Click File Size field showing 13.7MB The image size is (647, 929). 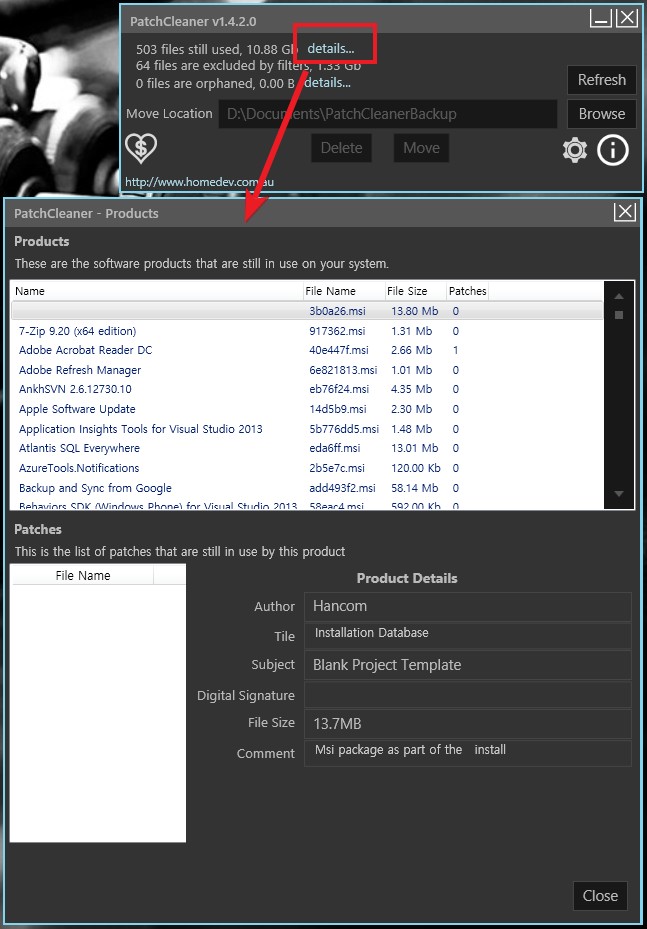pyautogui.click(x=467, y=723)
